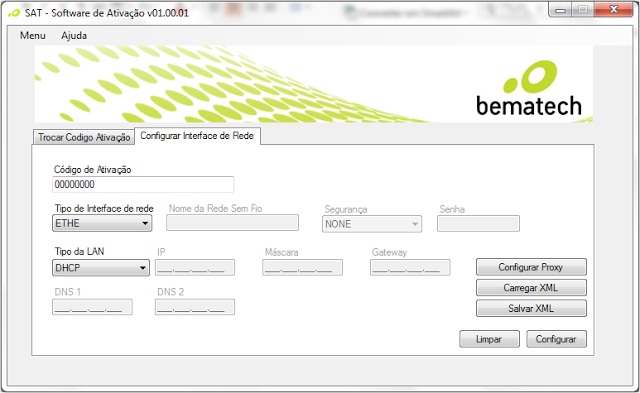Click the Nome da Rede Sem Fio field
This screenshot has height=393, width=640.
232,223
